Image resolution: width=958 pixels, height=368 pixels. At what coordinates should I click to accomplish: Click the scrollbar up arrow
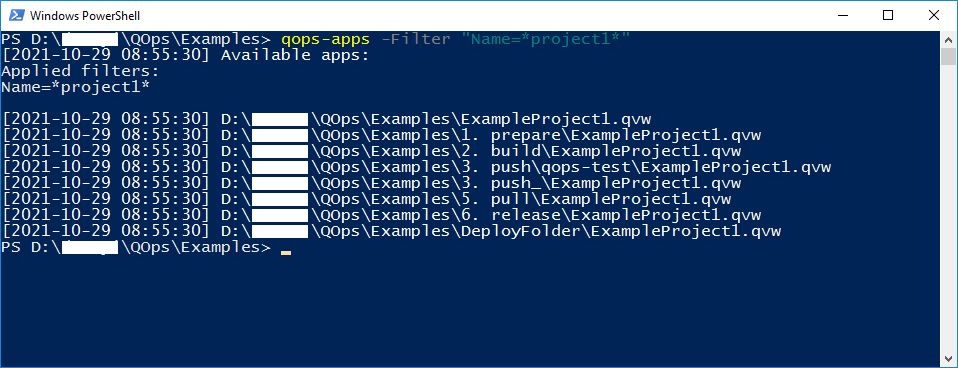(x=948, y=39)
